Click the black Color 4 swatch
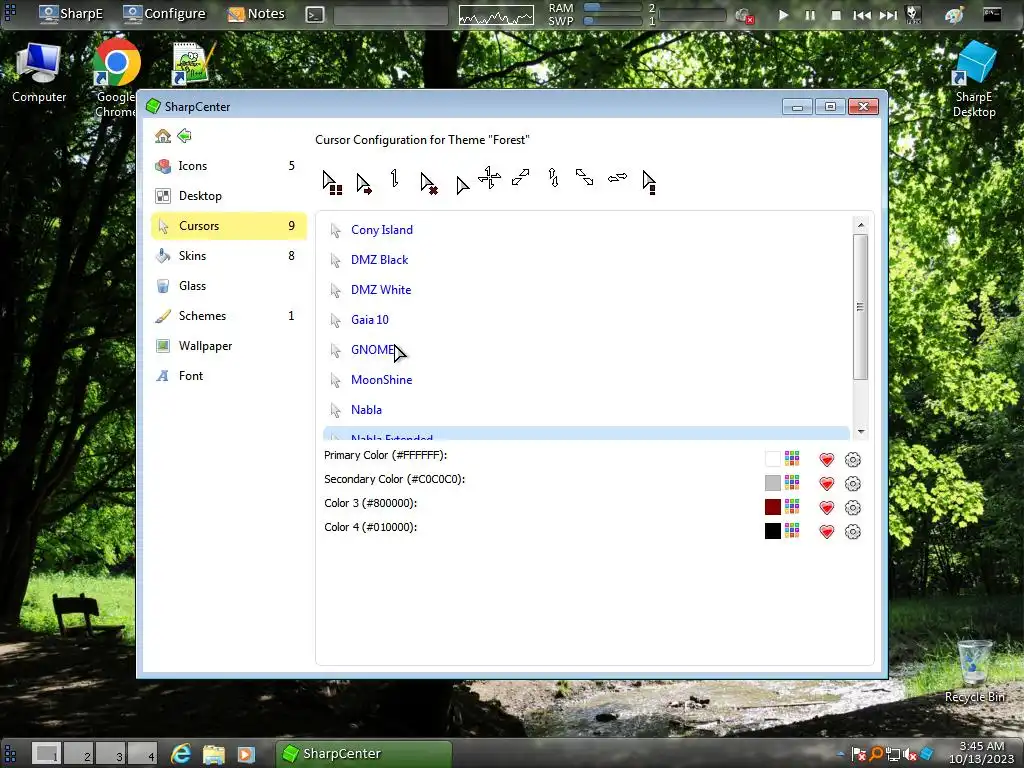1024x768 pixels. click(x=773, y=531)
